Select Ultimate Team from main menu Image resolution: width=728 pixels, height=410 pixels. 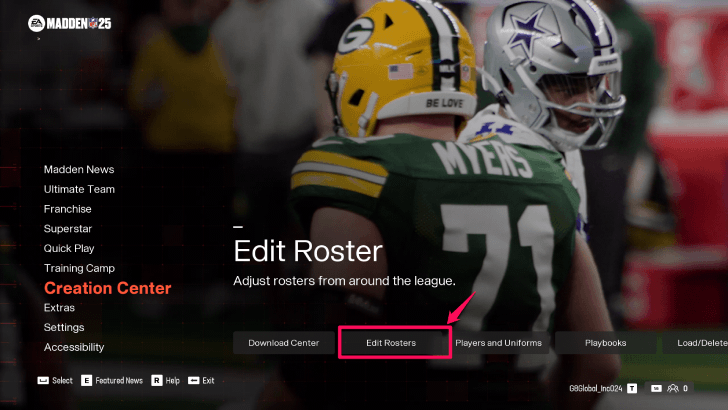point(79,189)
